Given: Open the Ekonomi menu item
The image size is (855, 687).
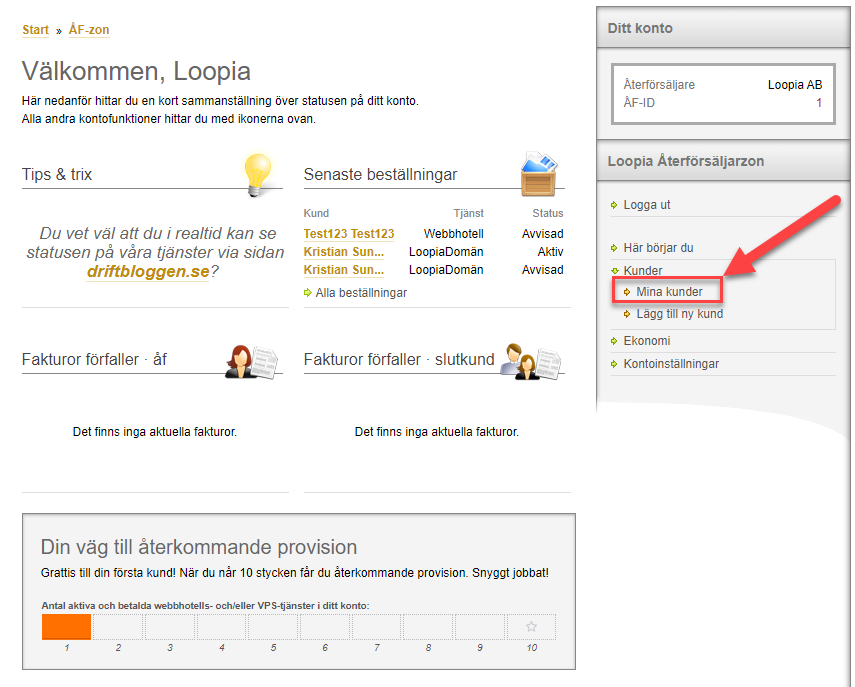Looking at the screenshot, I should tap(647, 341).
